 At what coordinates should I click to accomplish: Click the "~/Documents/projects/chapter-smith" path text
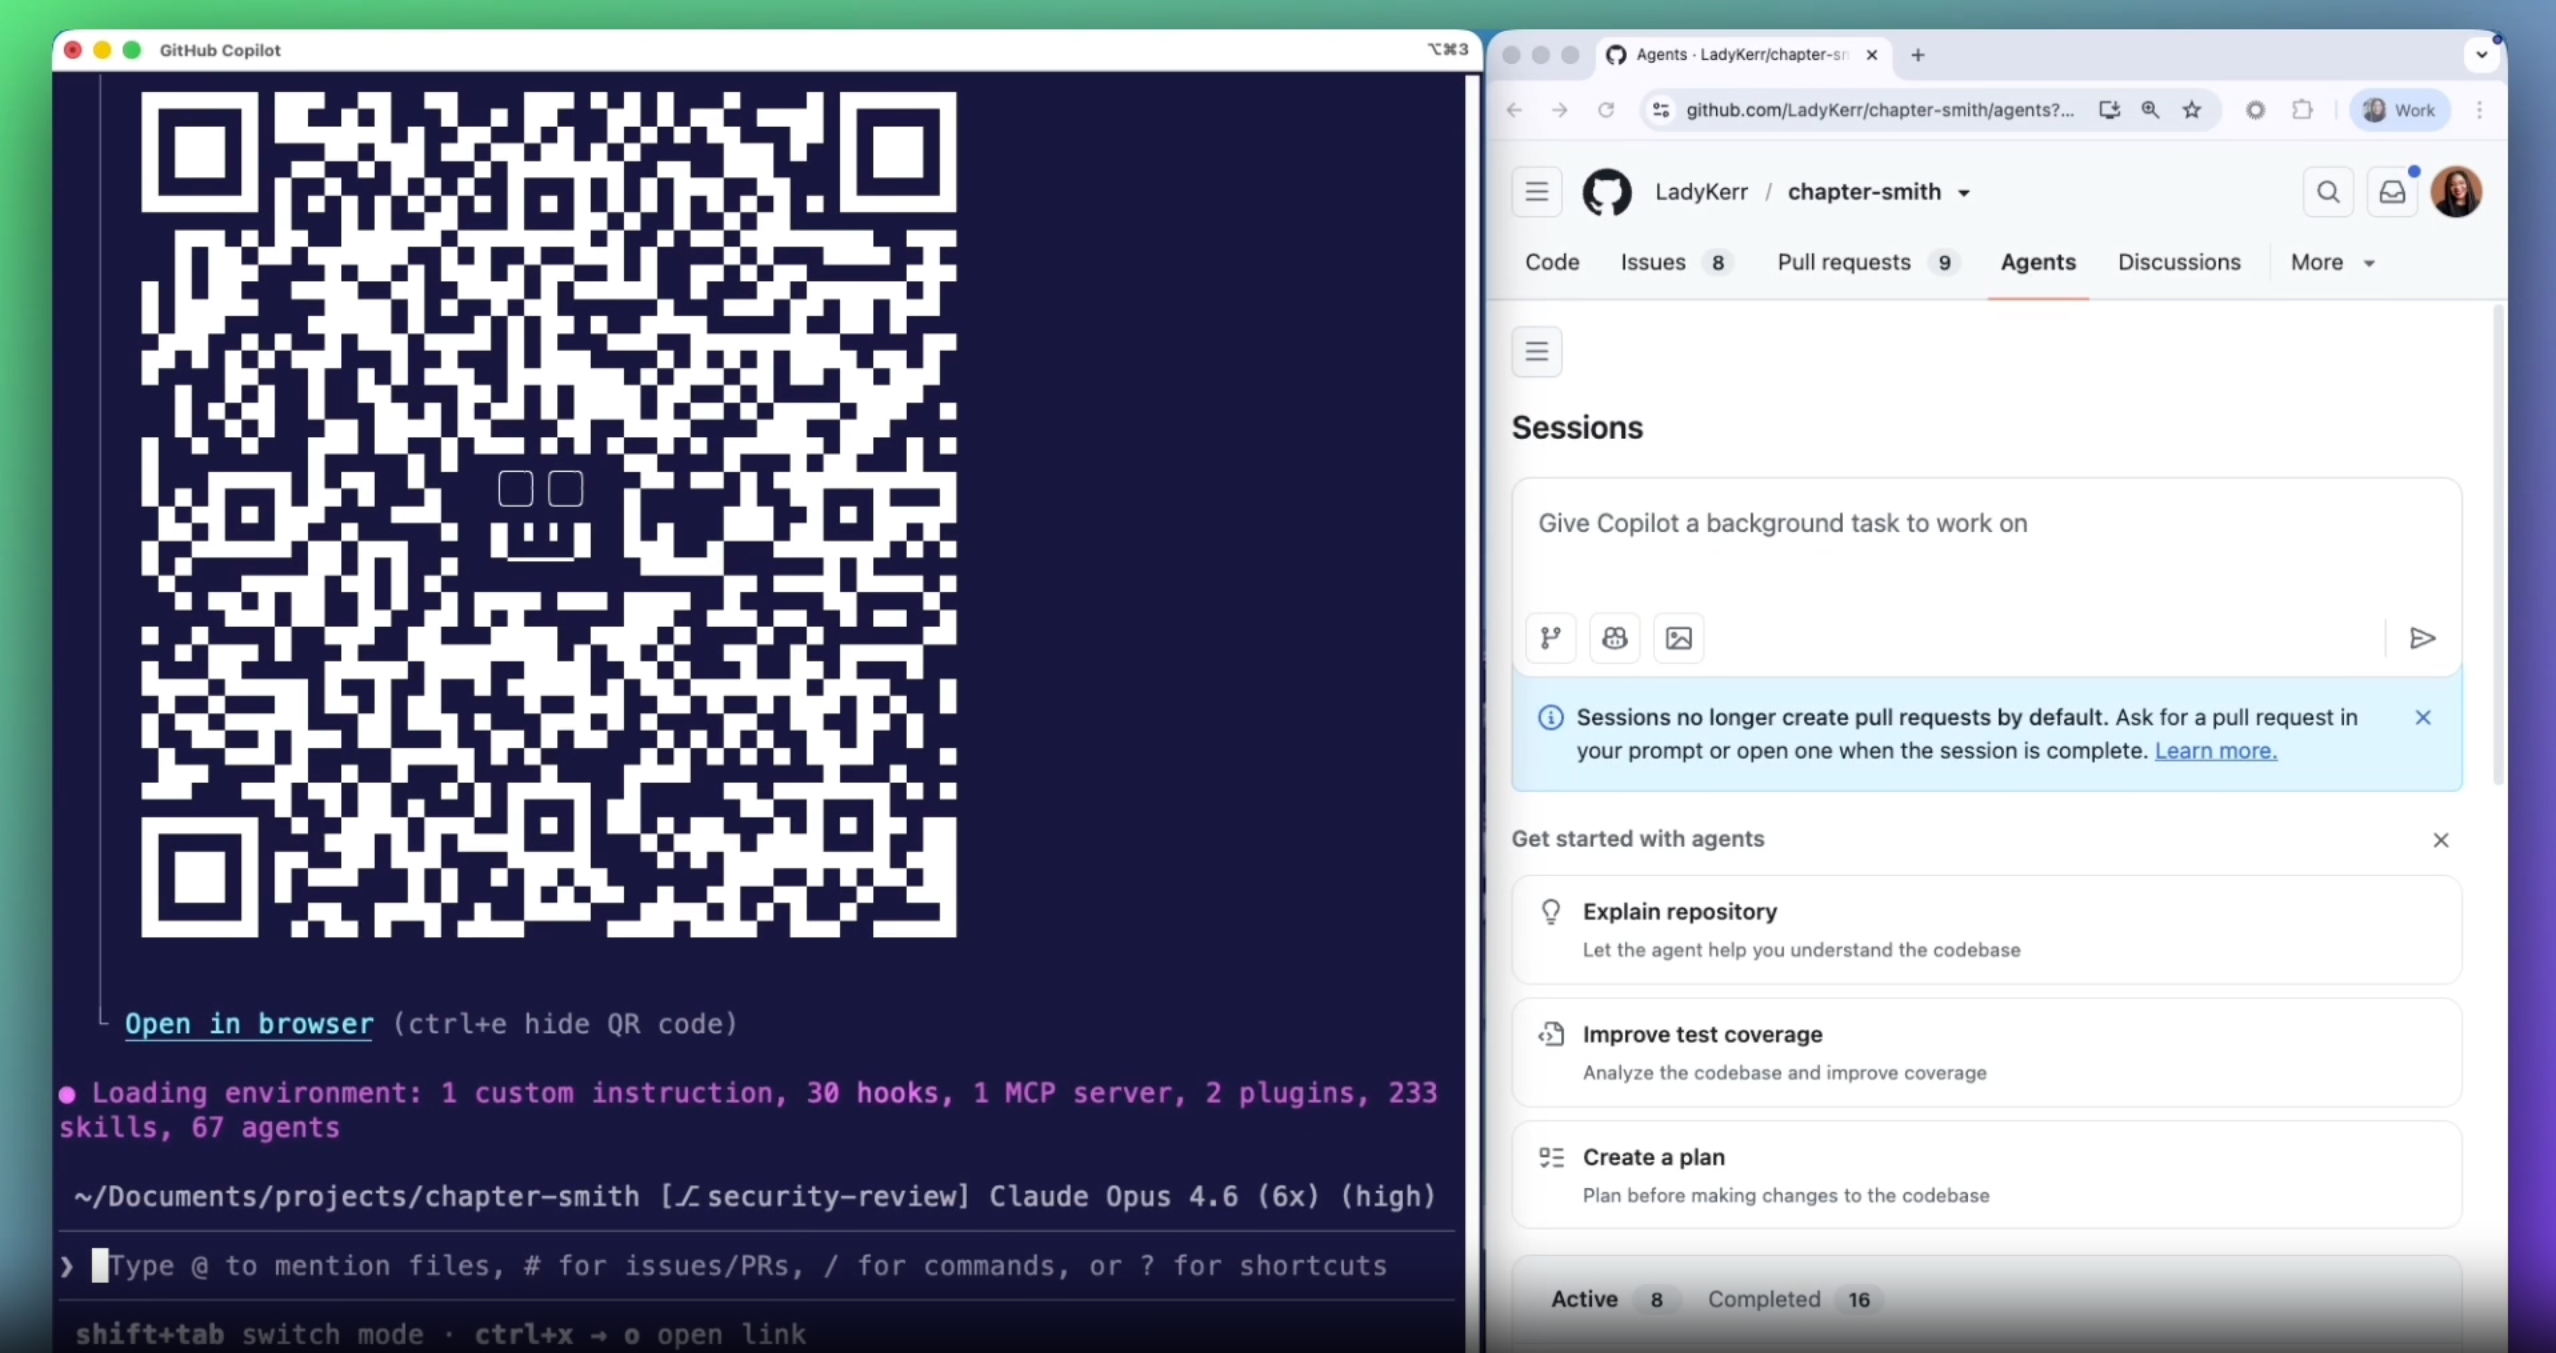pos(356,1197)
